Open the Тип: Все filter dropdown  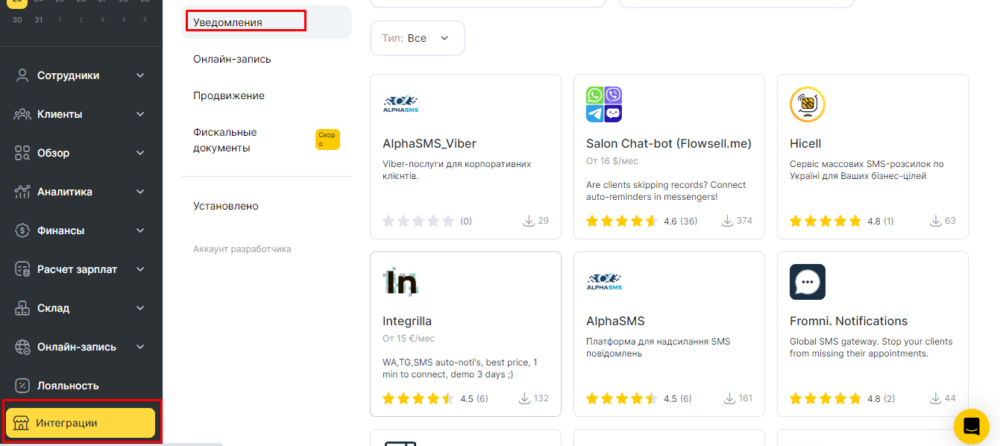point(417,38)
